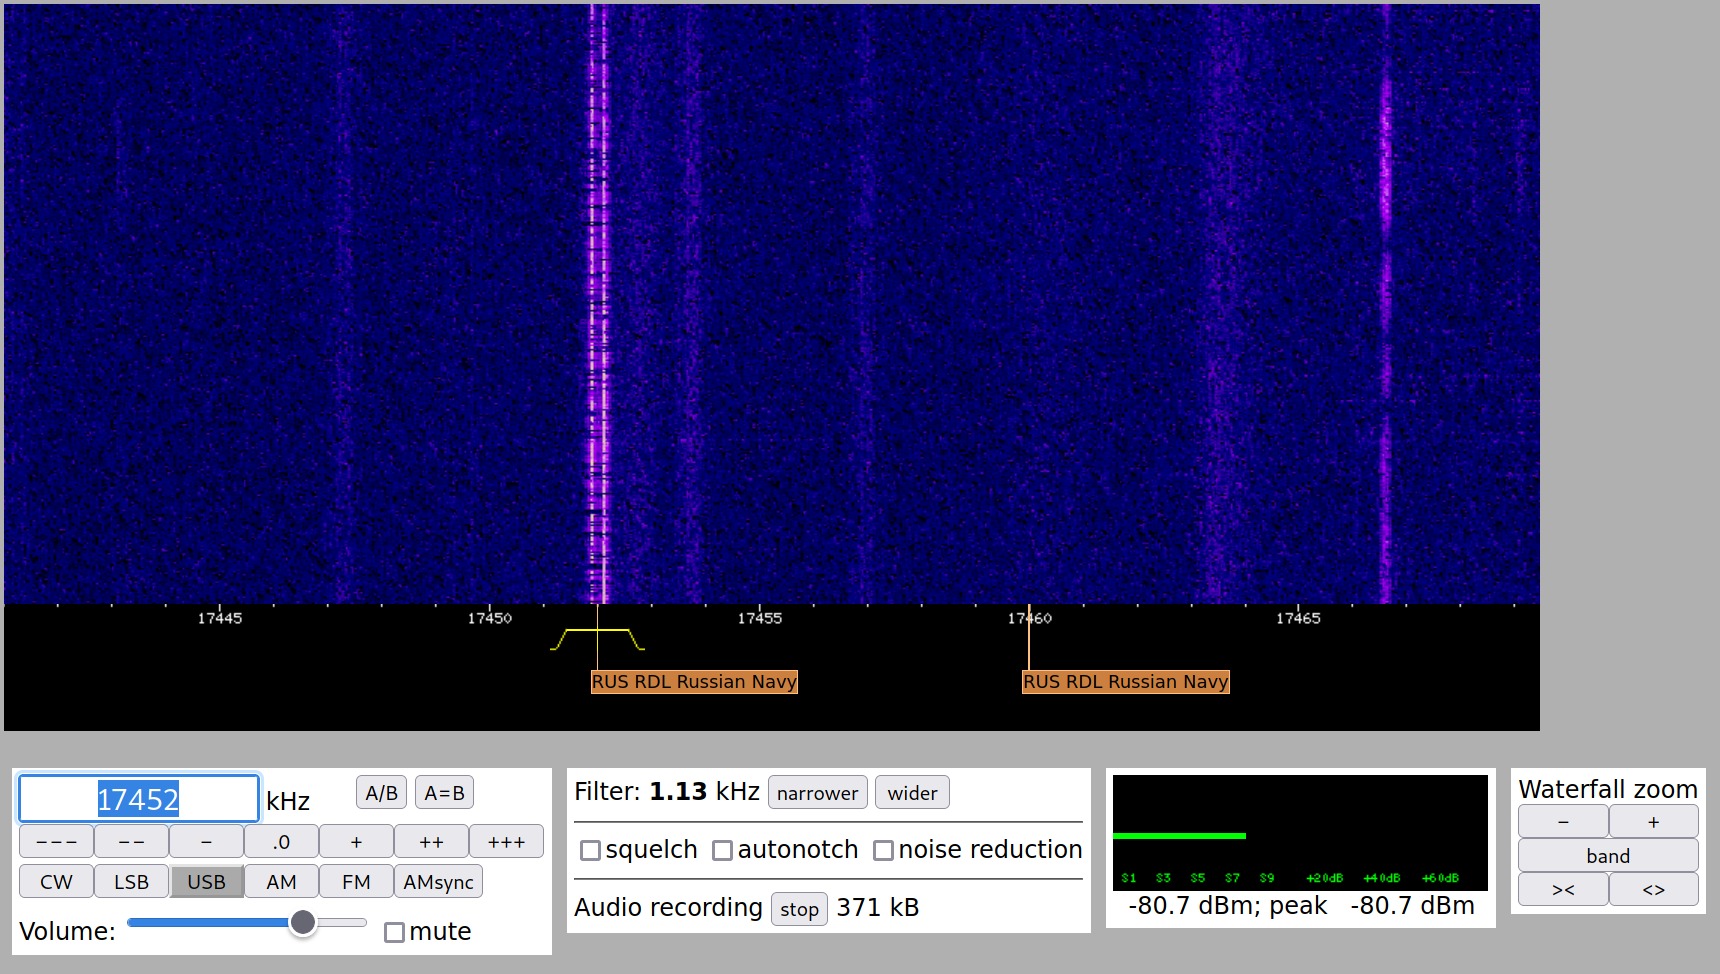Click the frequency input field showing 17452
Screen dimensions: 1720x974
(139, 799)
